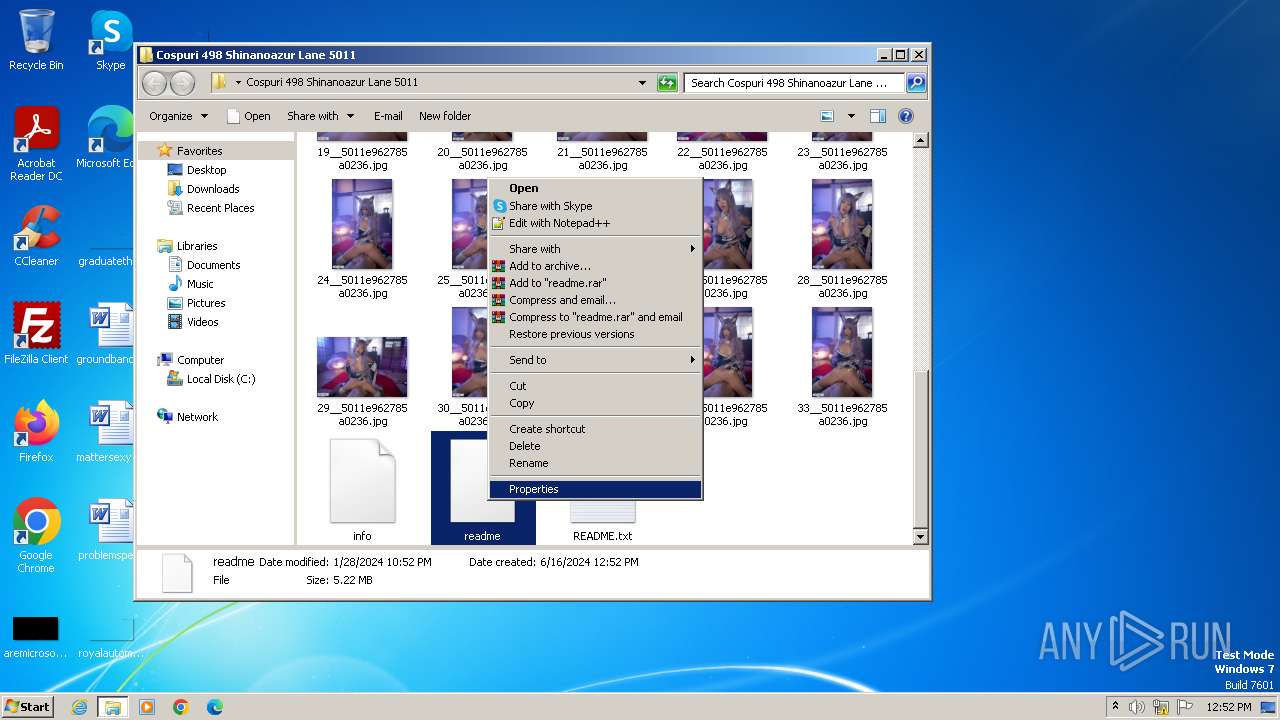
Task: Open the view options dropdown arrow
Action: coord(851,116)
